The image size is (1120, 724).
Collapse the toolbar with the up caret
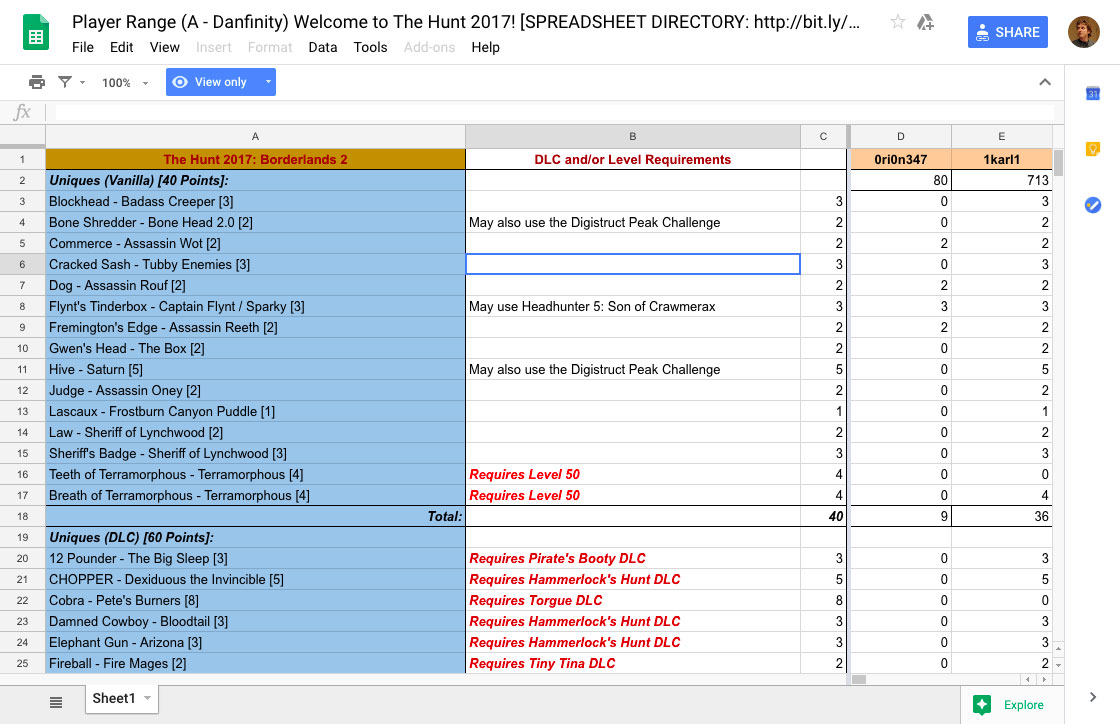click(x=1045, y=82)
